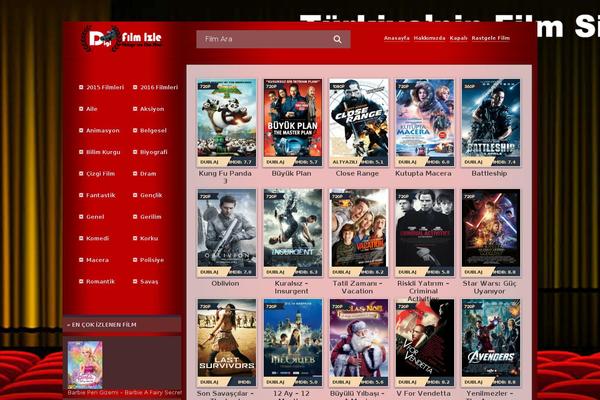Select Rastgele Film from top menu
This screenshot has height=400, width=600.
point(491,38)
